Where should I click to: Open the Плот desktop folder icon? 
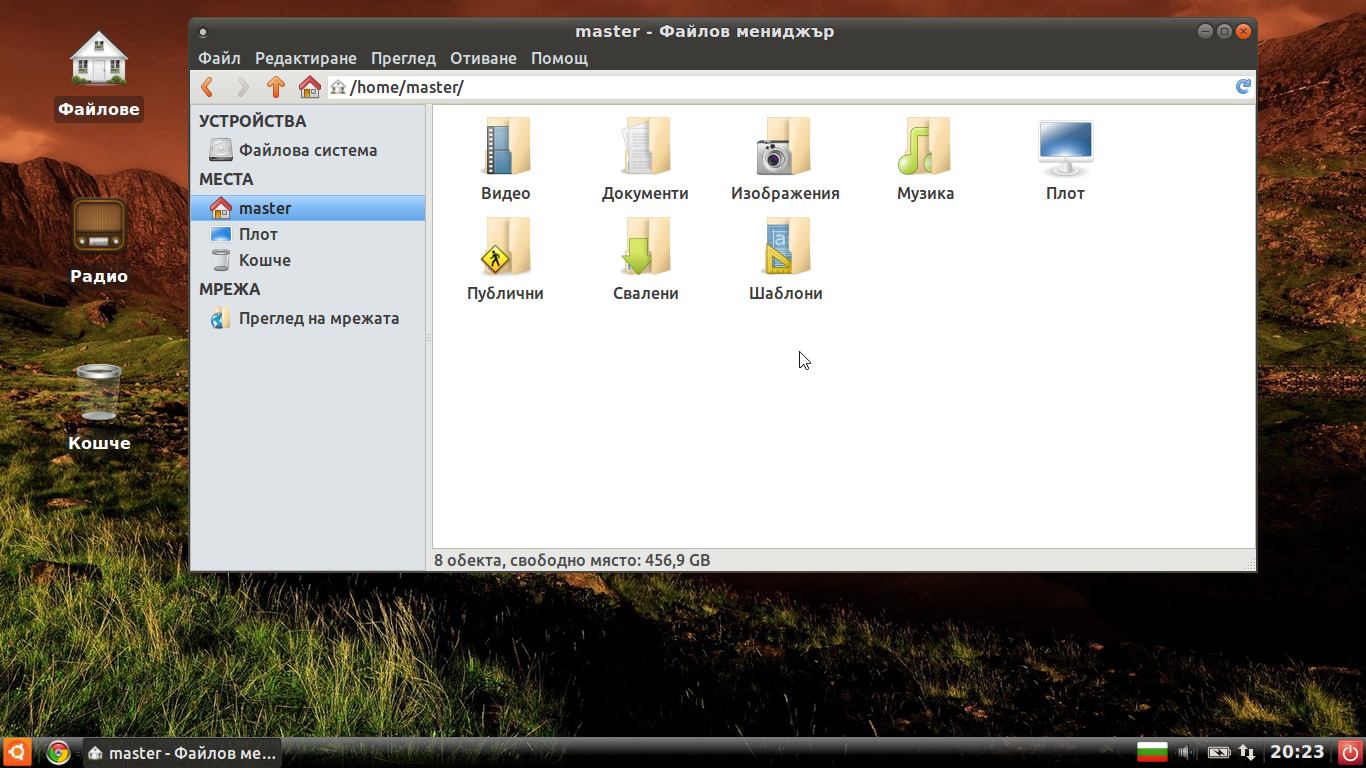tap(1065, 160)
